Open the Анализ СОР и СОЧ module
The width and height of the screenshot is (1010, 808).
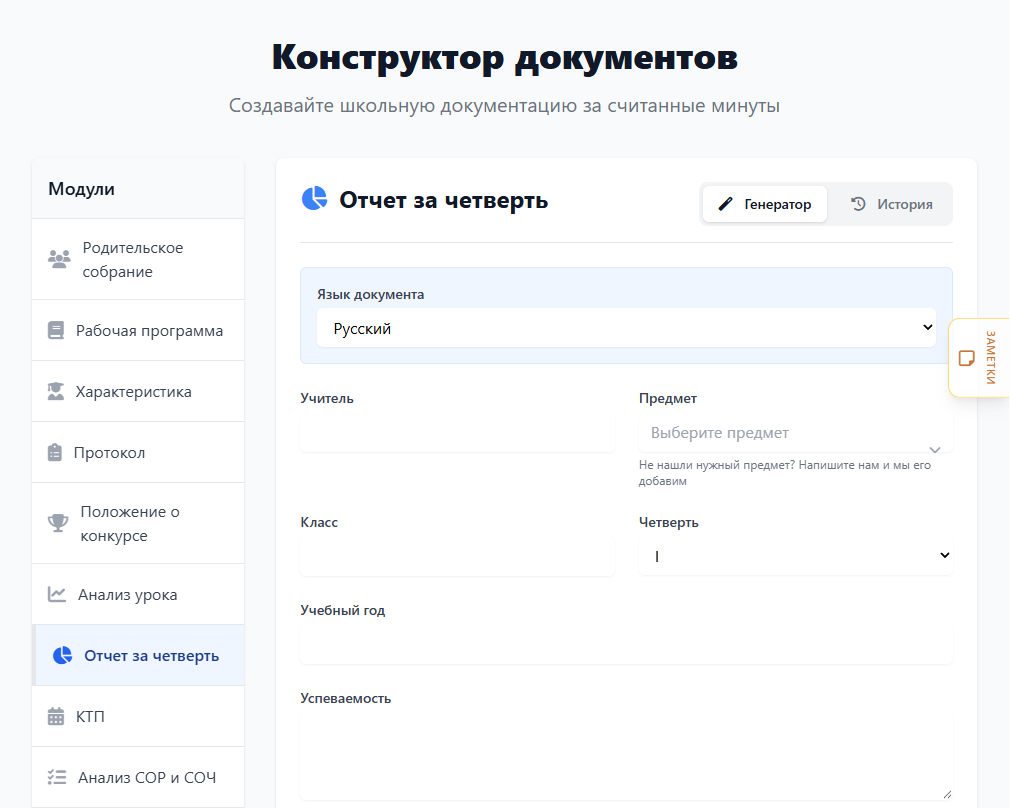point(138,777)
